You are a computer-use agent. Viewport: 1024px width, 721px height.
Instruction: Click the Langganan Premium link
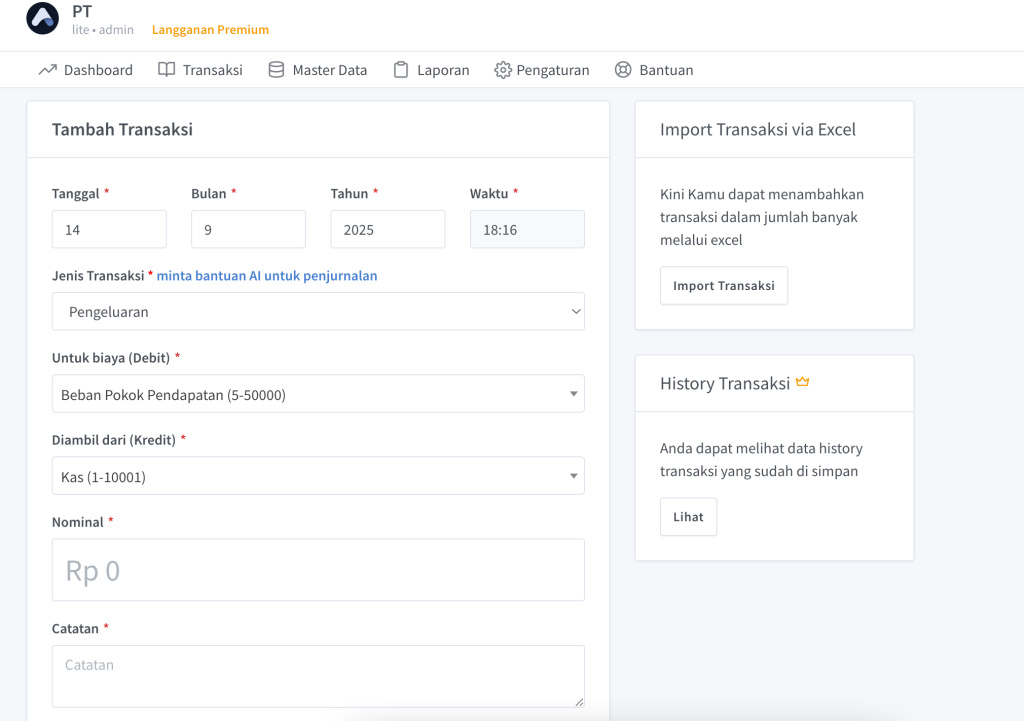[x=210, y=30]
